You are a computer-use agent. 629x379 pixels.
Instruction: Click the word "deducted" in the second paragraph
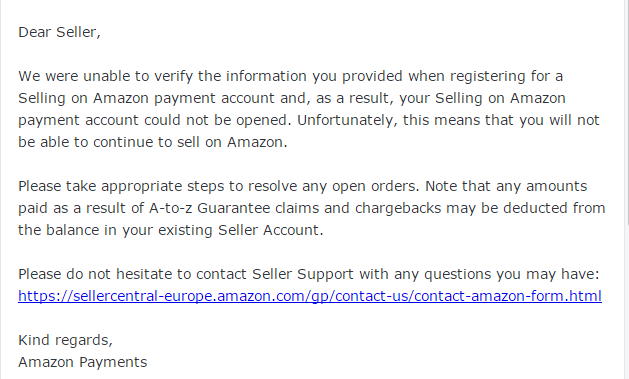pos(535,208)
